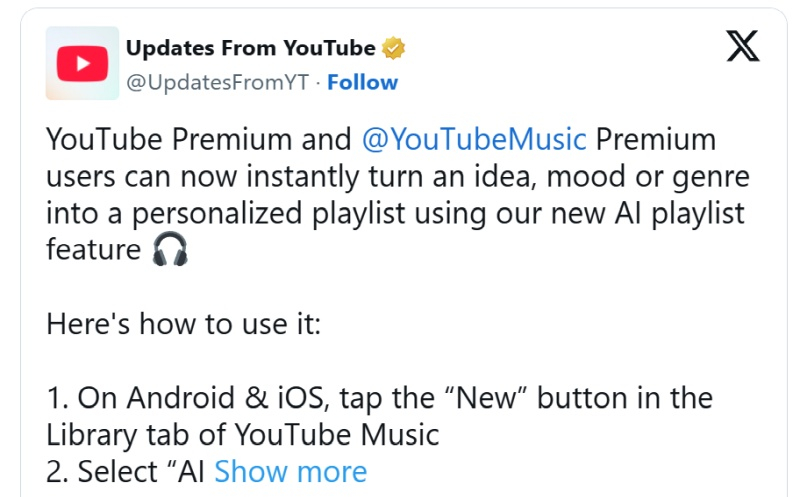Click the "Here's how to use it:" line
This screenshot has height=497, width=800.
[x=183, y=324]
